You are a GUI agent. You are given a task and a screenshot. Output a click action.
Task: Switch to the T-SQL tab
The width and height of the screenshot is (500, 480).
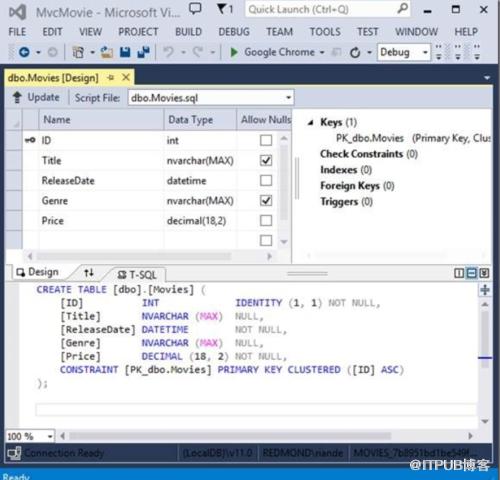[137, 275]
